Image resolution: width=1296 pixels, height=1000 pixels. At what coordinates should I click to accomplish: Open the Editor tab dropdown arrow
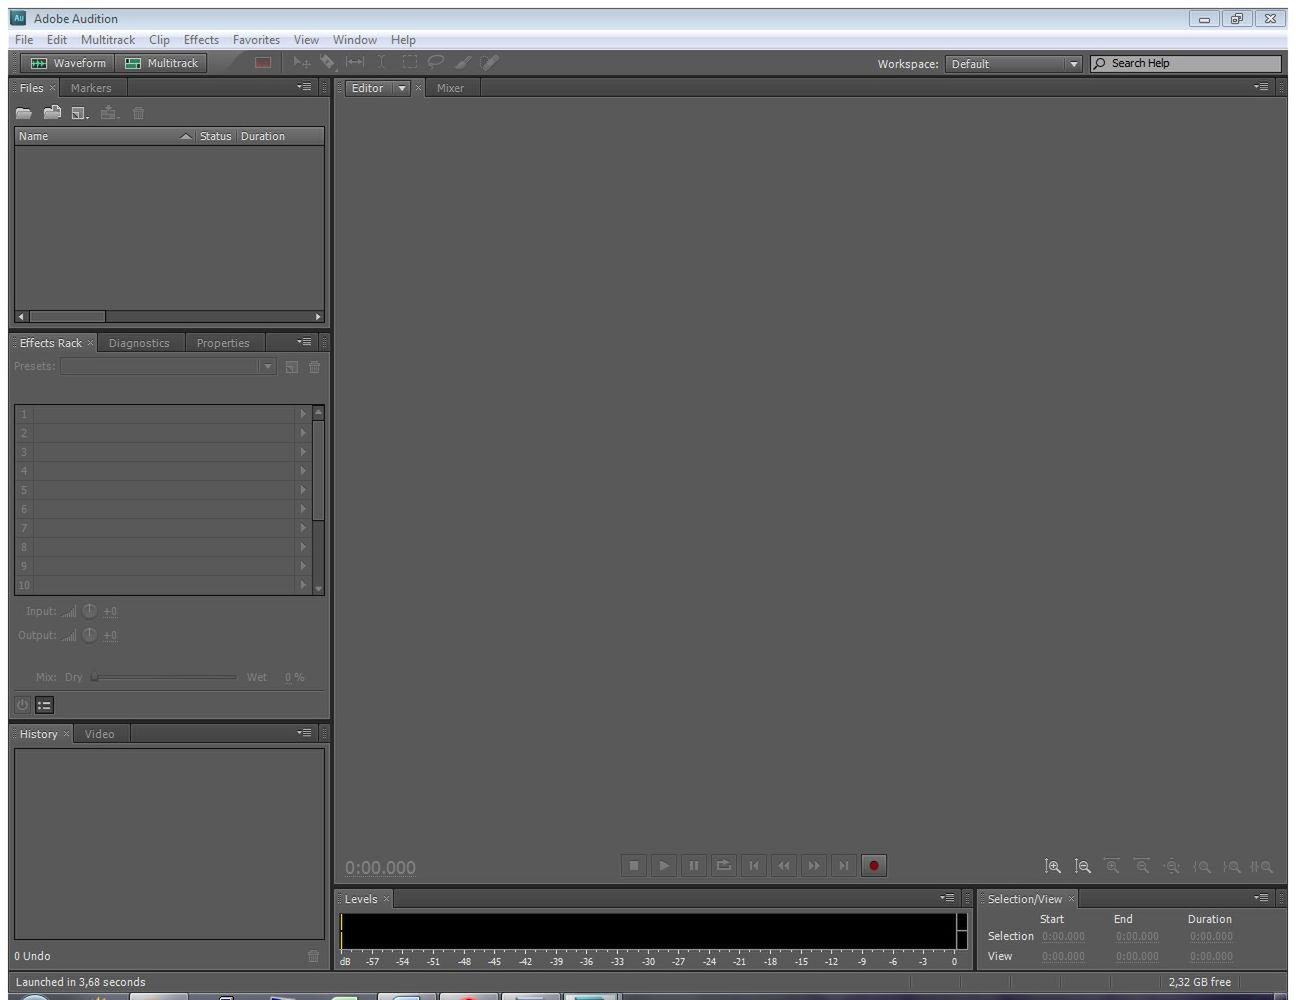point(402,88)
